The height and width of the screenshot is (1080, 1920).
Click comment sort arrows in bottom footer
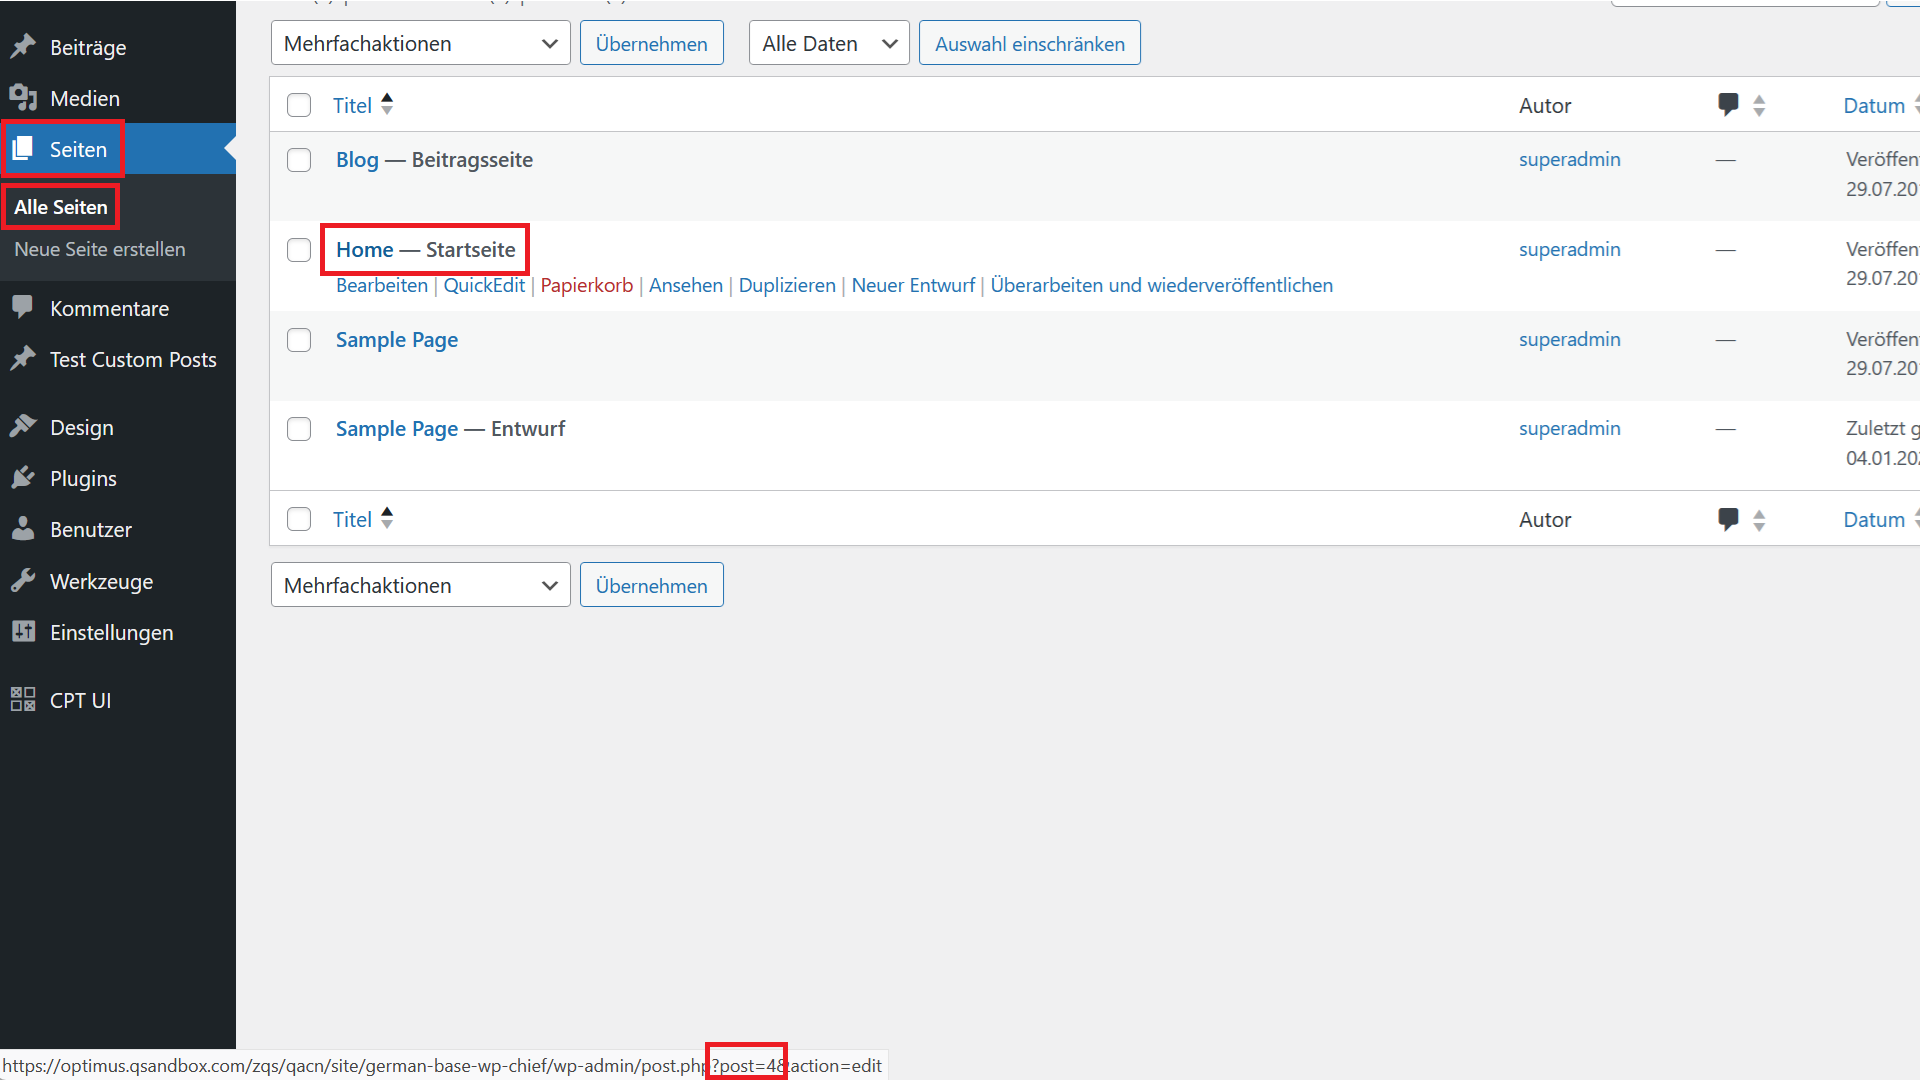1759,520
